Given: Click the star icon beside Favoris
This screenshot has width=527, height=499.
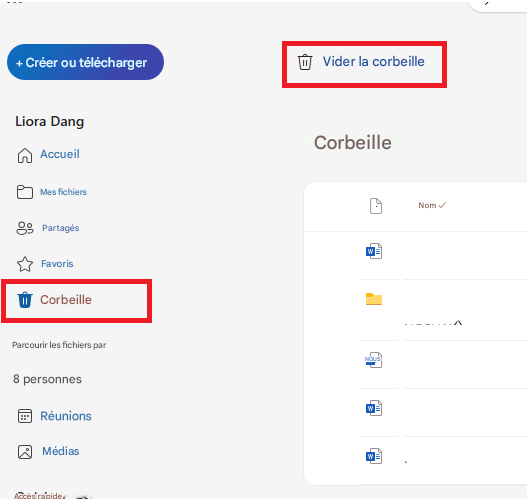Looking at the screenshot, I should (x=25, y=264).
